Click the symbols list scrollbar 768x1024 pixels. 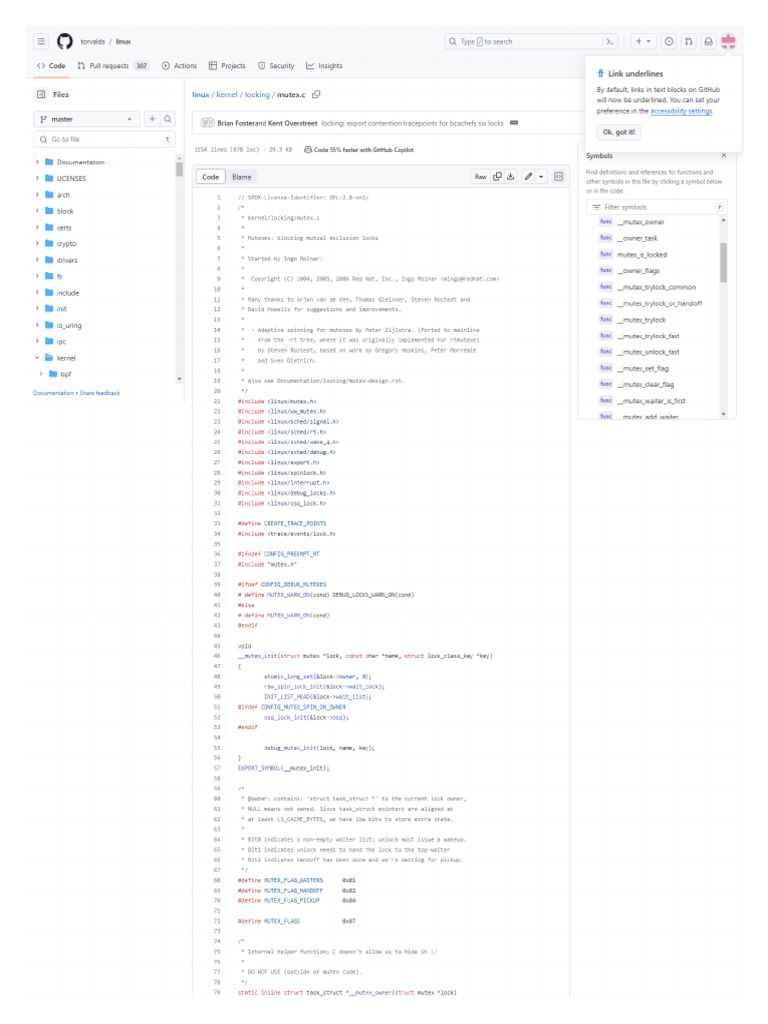coord(723,263)
